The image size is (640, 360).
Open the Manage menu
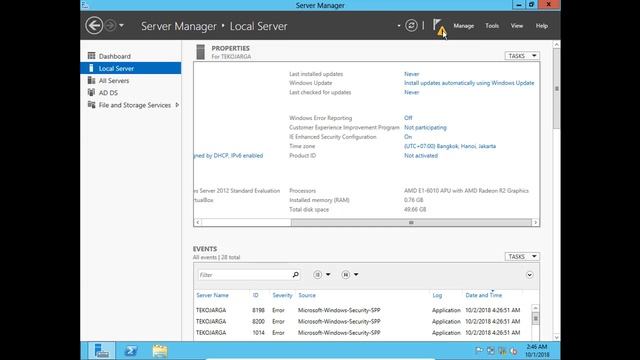[464, 26]
